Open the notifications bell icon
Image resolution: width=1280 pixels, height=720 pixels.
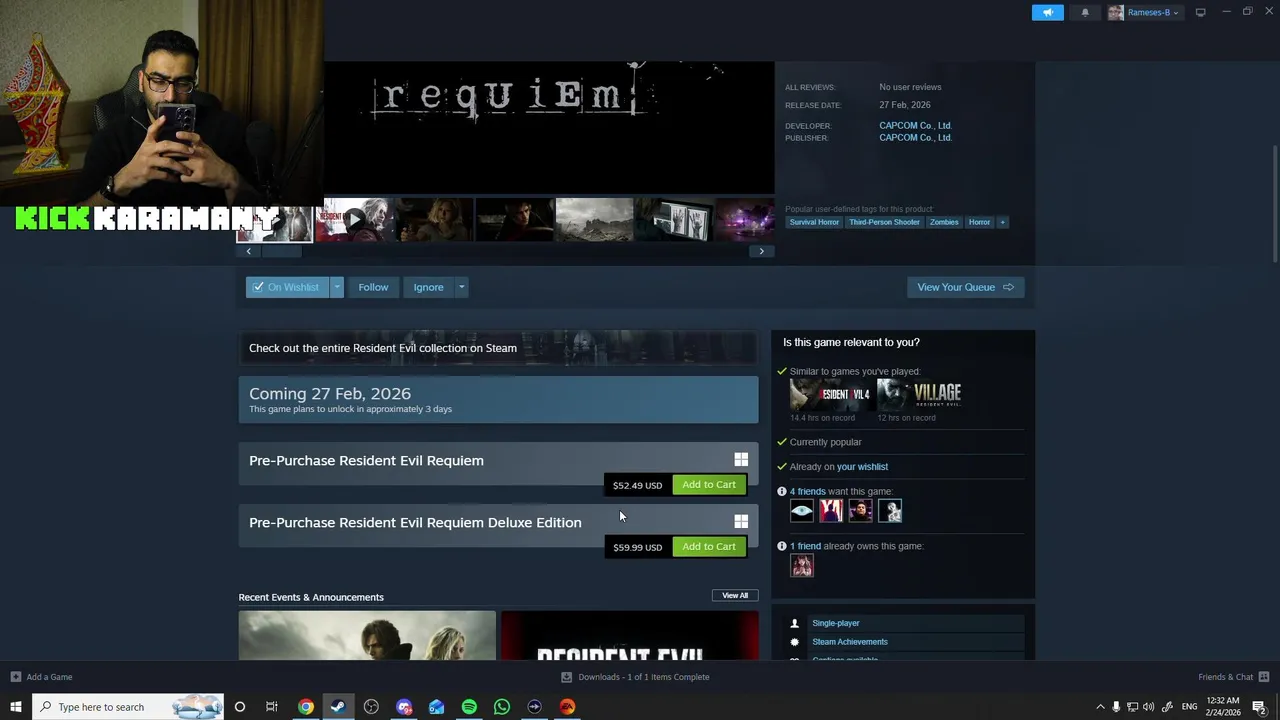click(x=1085, y=12)
